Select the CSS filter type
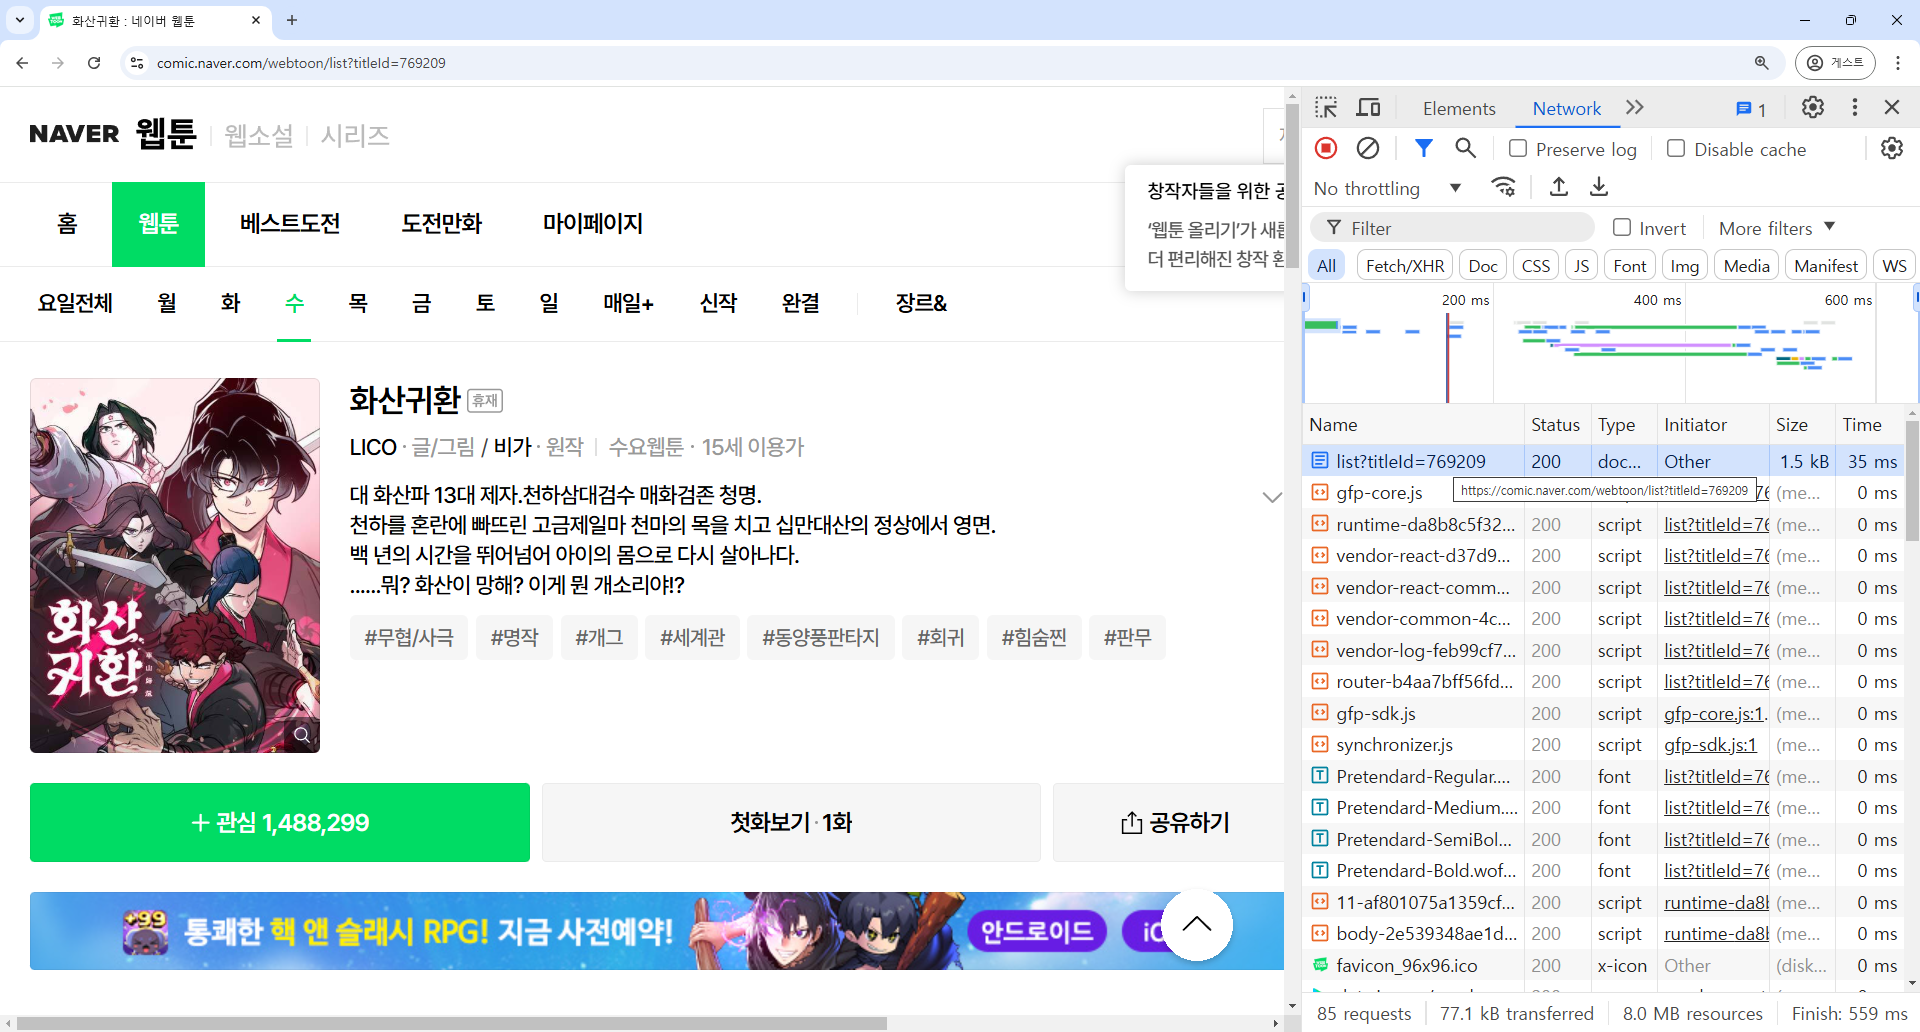Image resolution: width=1920 pixels, height=1032 pixels. (x=1536, y=266)
